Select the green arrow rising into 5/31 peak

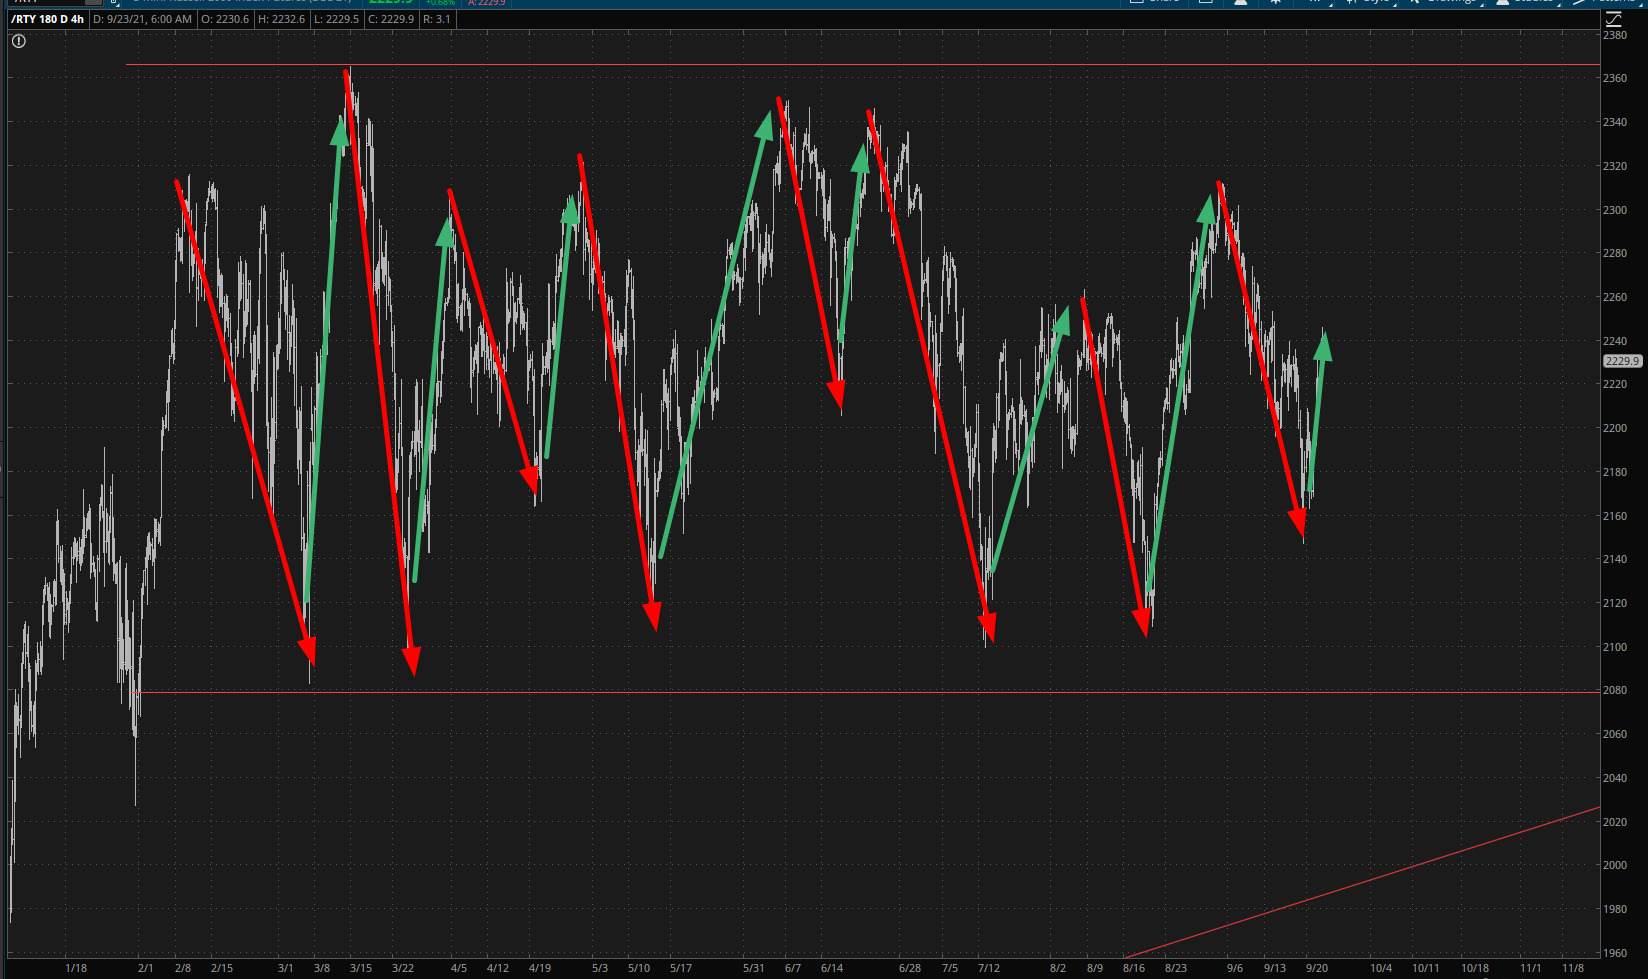point(715,335)
